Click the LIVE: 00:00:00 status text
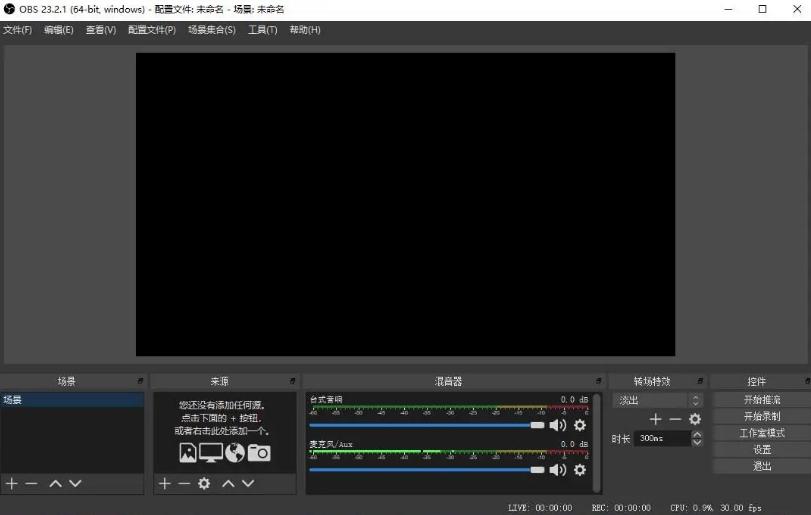The width and height of the screenshot is (811, 515). (x=540, y=508)
